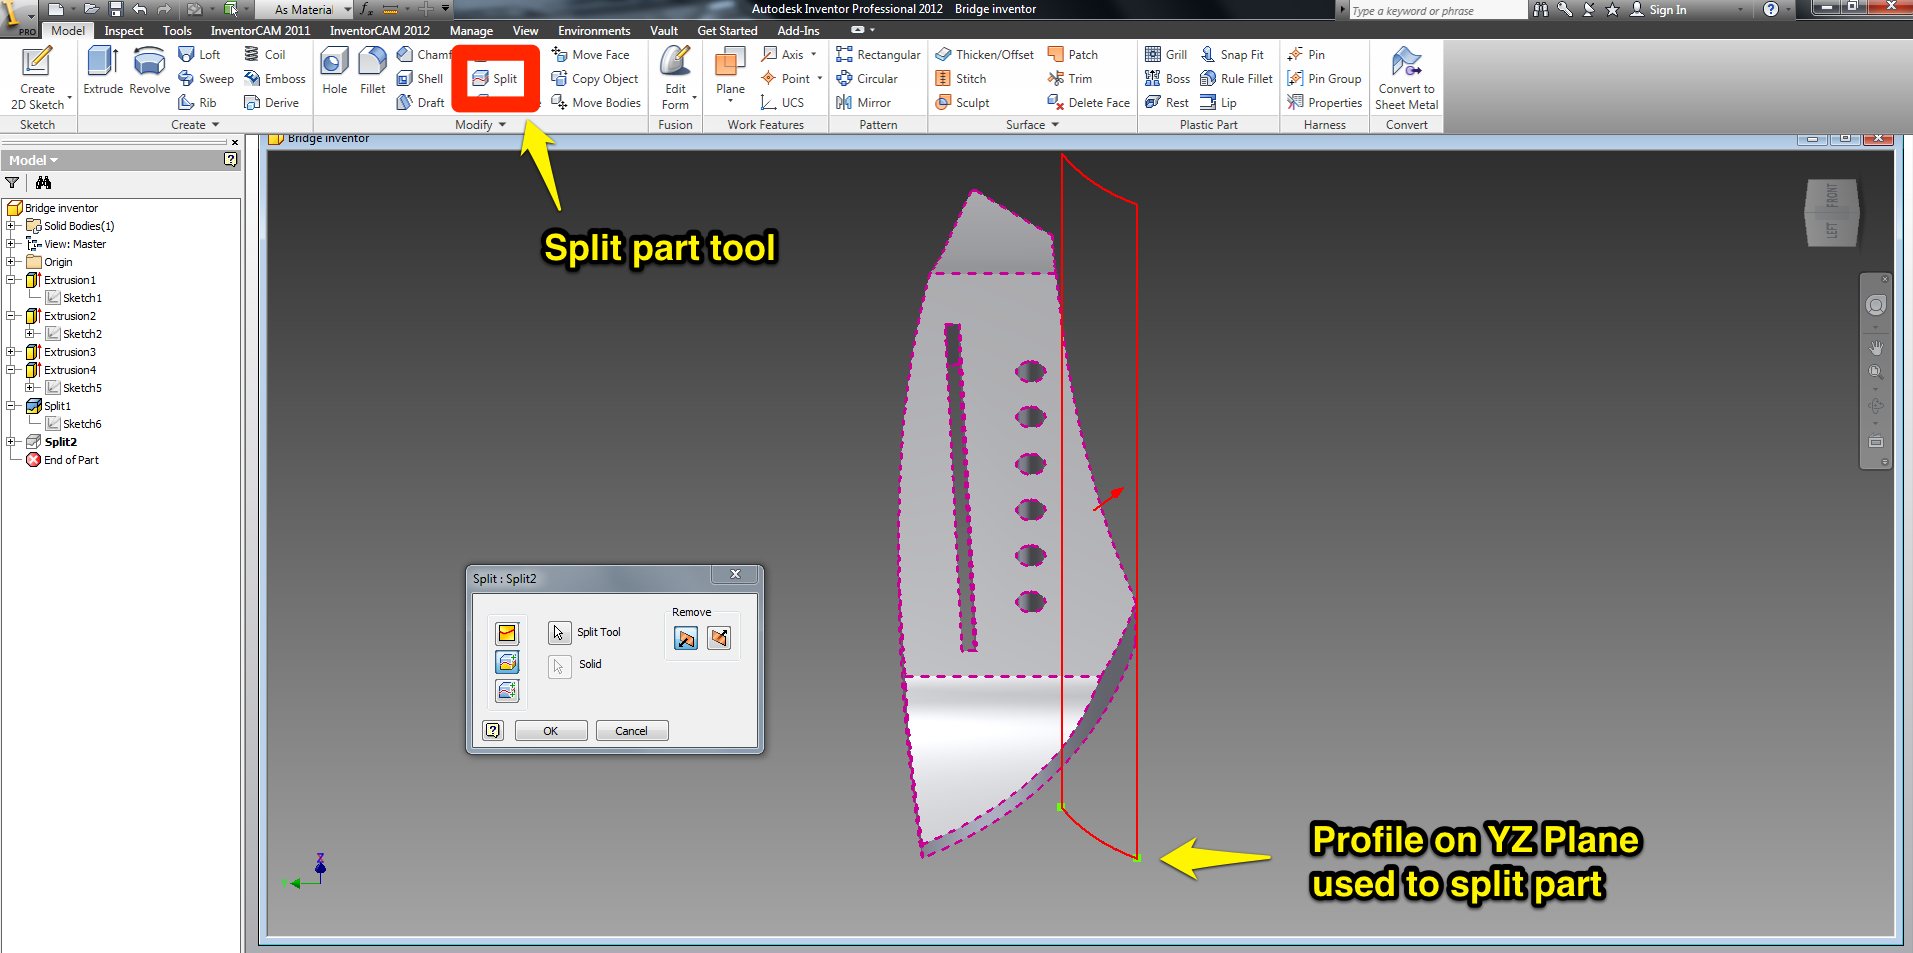This screenshot has height=953, width=1913.
Task: Collapse the Extrusion1 node
Action: click(11, 280)
